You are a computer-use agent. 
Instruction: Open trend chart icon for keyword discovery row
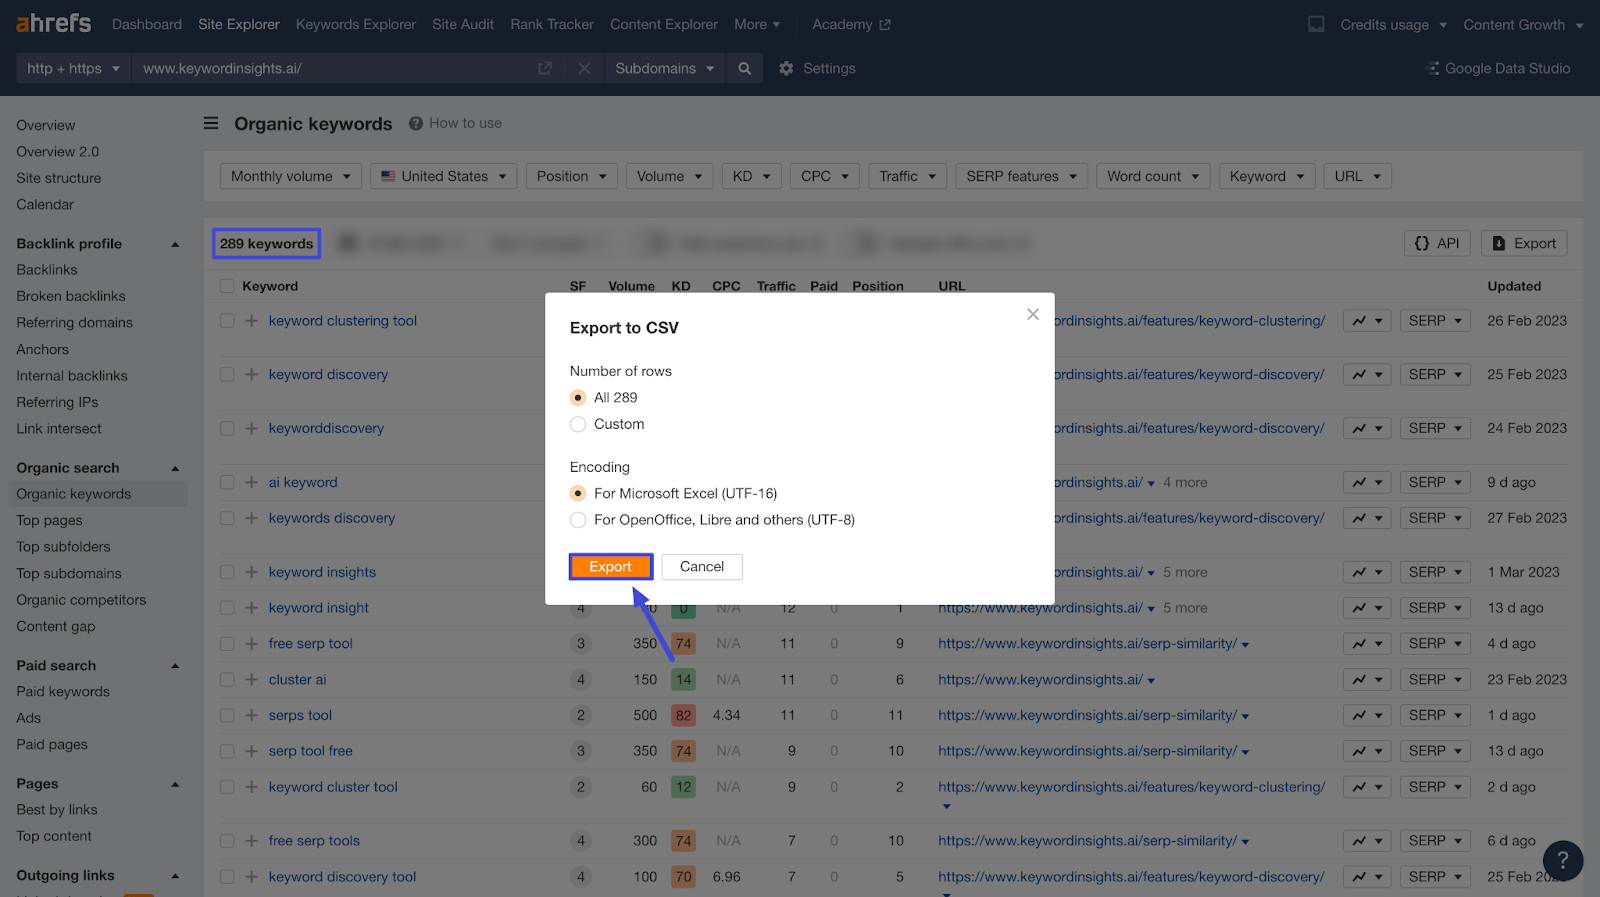1367,375
